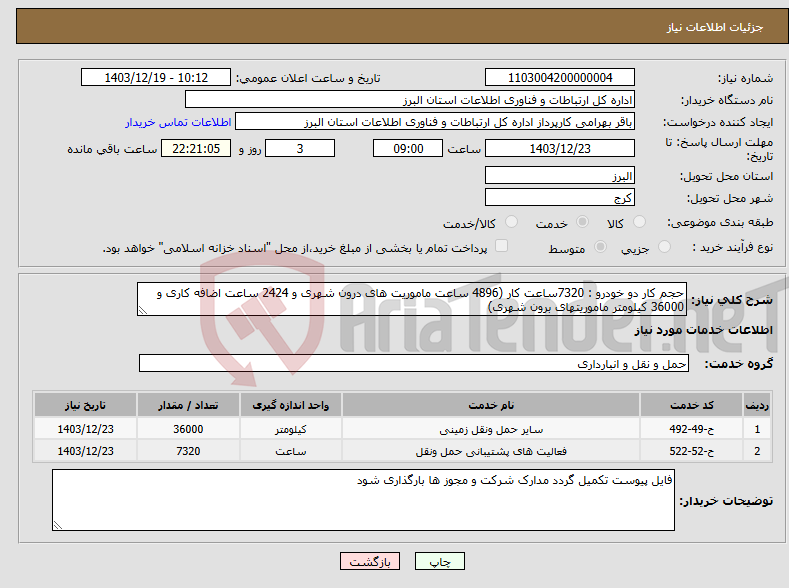789x588 pixels.
Task: Click the ردیف column header
Action: coord(757,405)
